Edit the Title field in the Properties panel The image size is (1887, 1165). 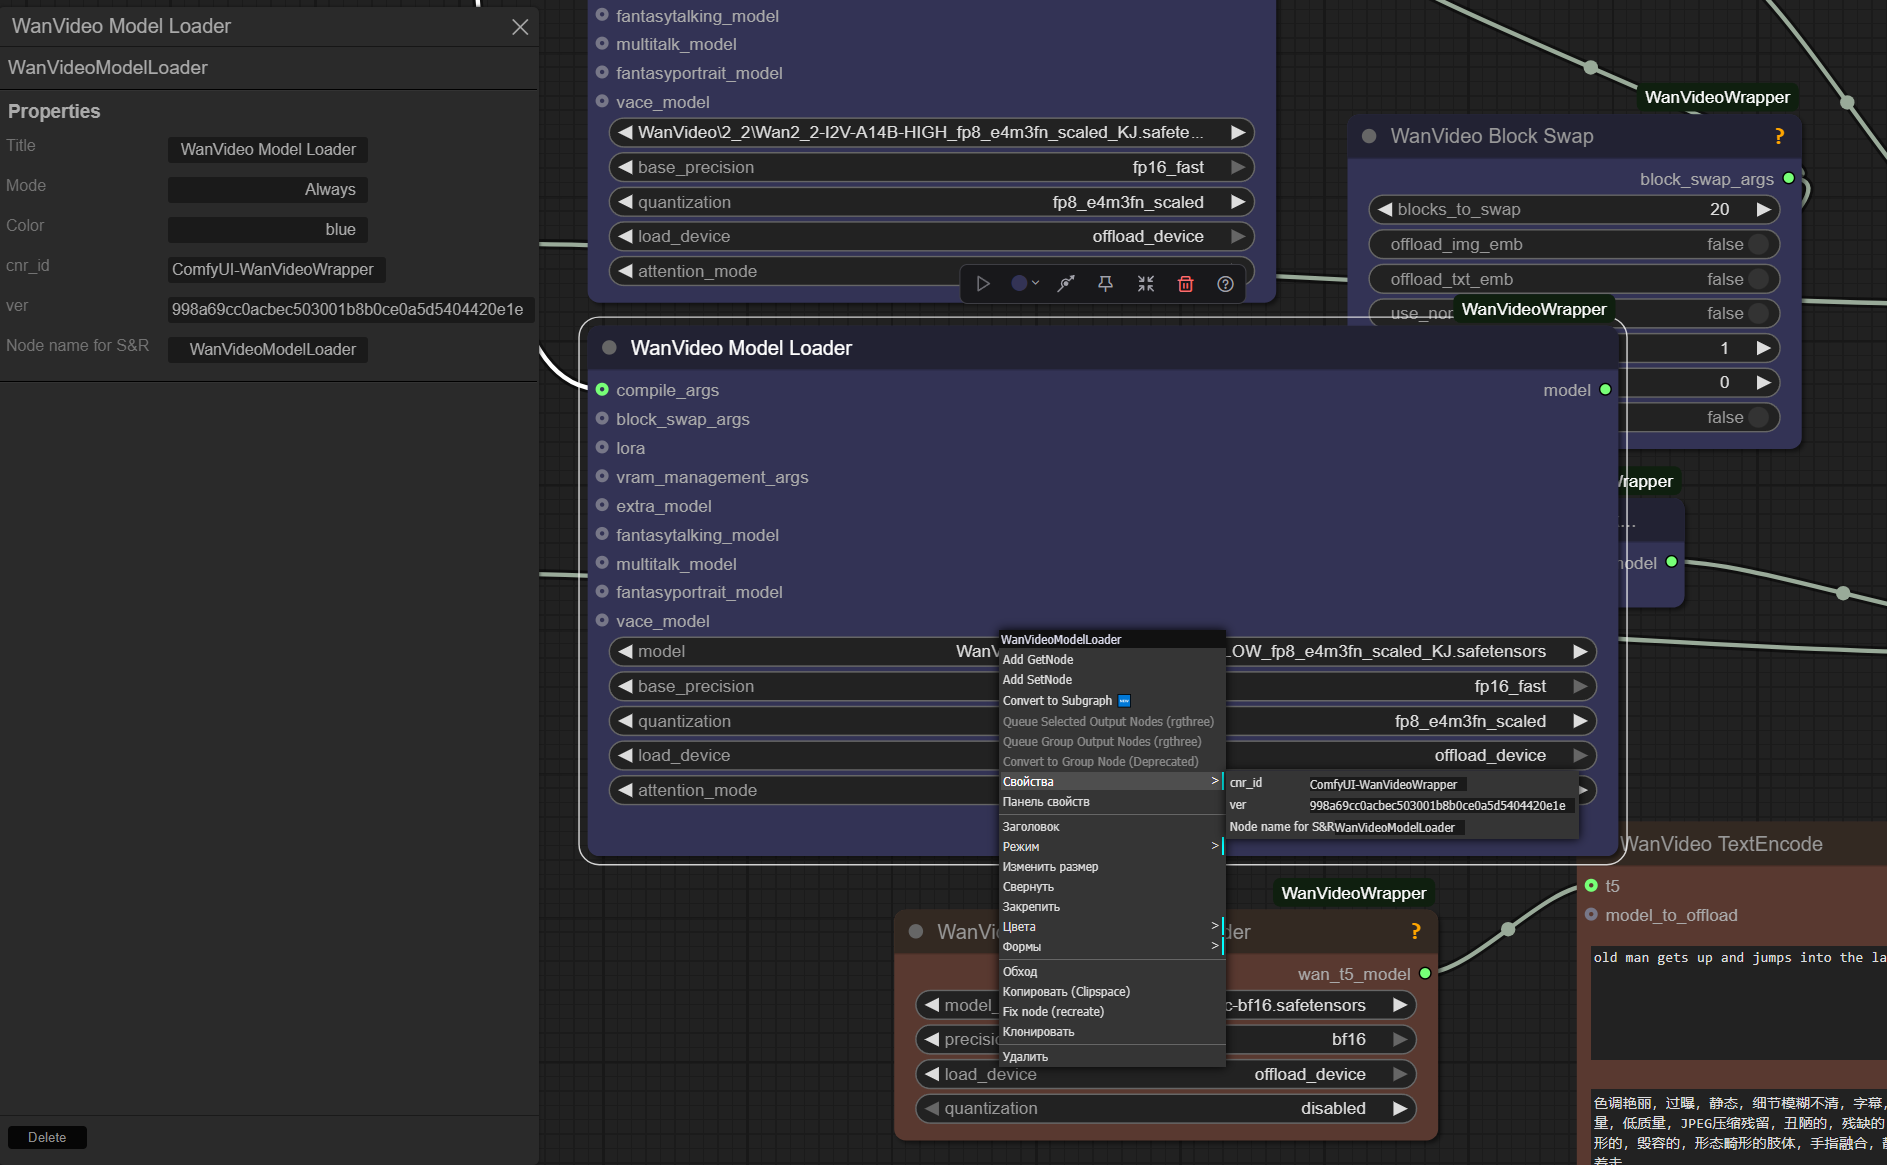[268, 150]
